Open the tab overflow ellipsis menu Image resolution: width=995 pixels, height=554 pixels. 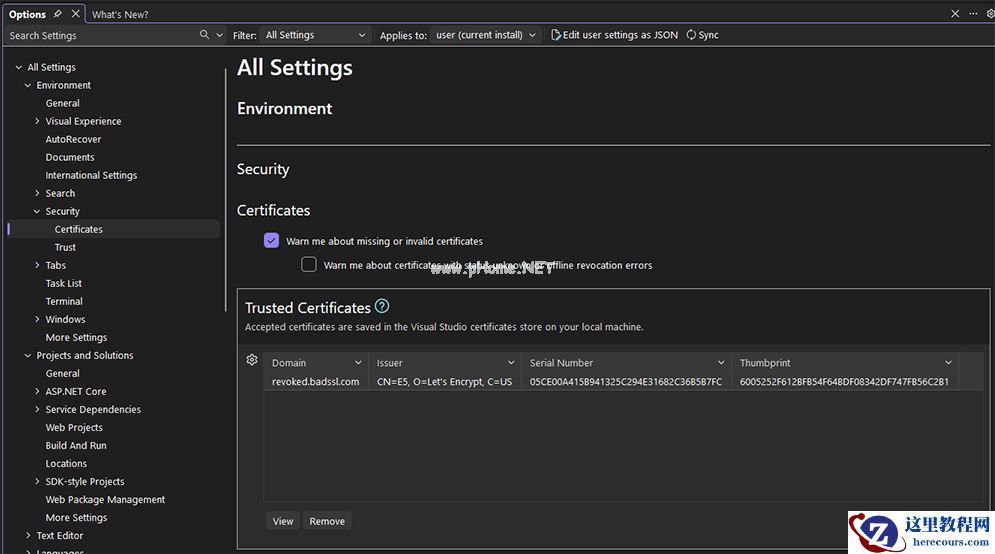973,14
